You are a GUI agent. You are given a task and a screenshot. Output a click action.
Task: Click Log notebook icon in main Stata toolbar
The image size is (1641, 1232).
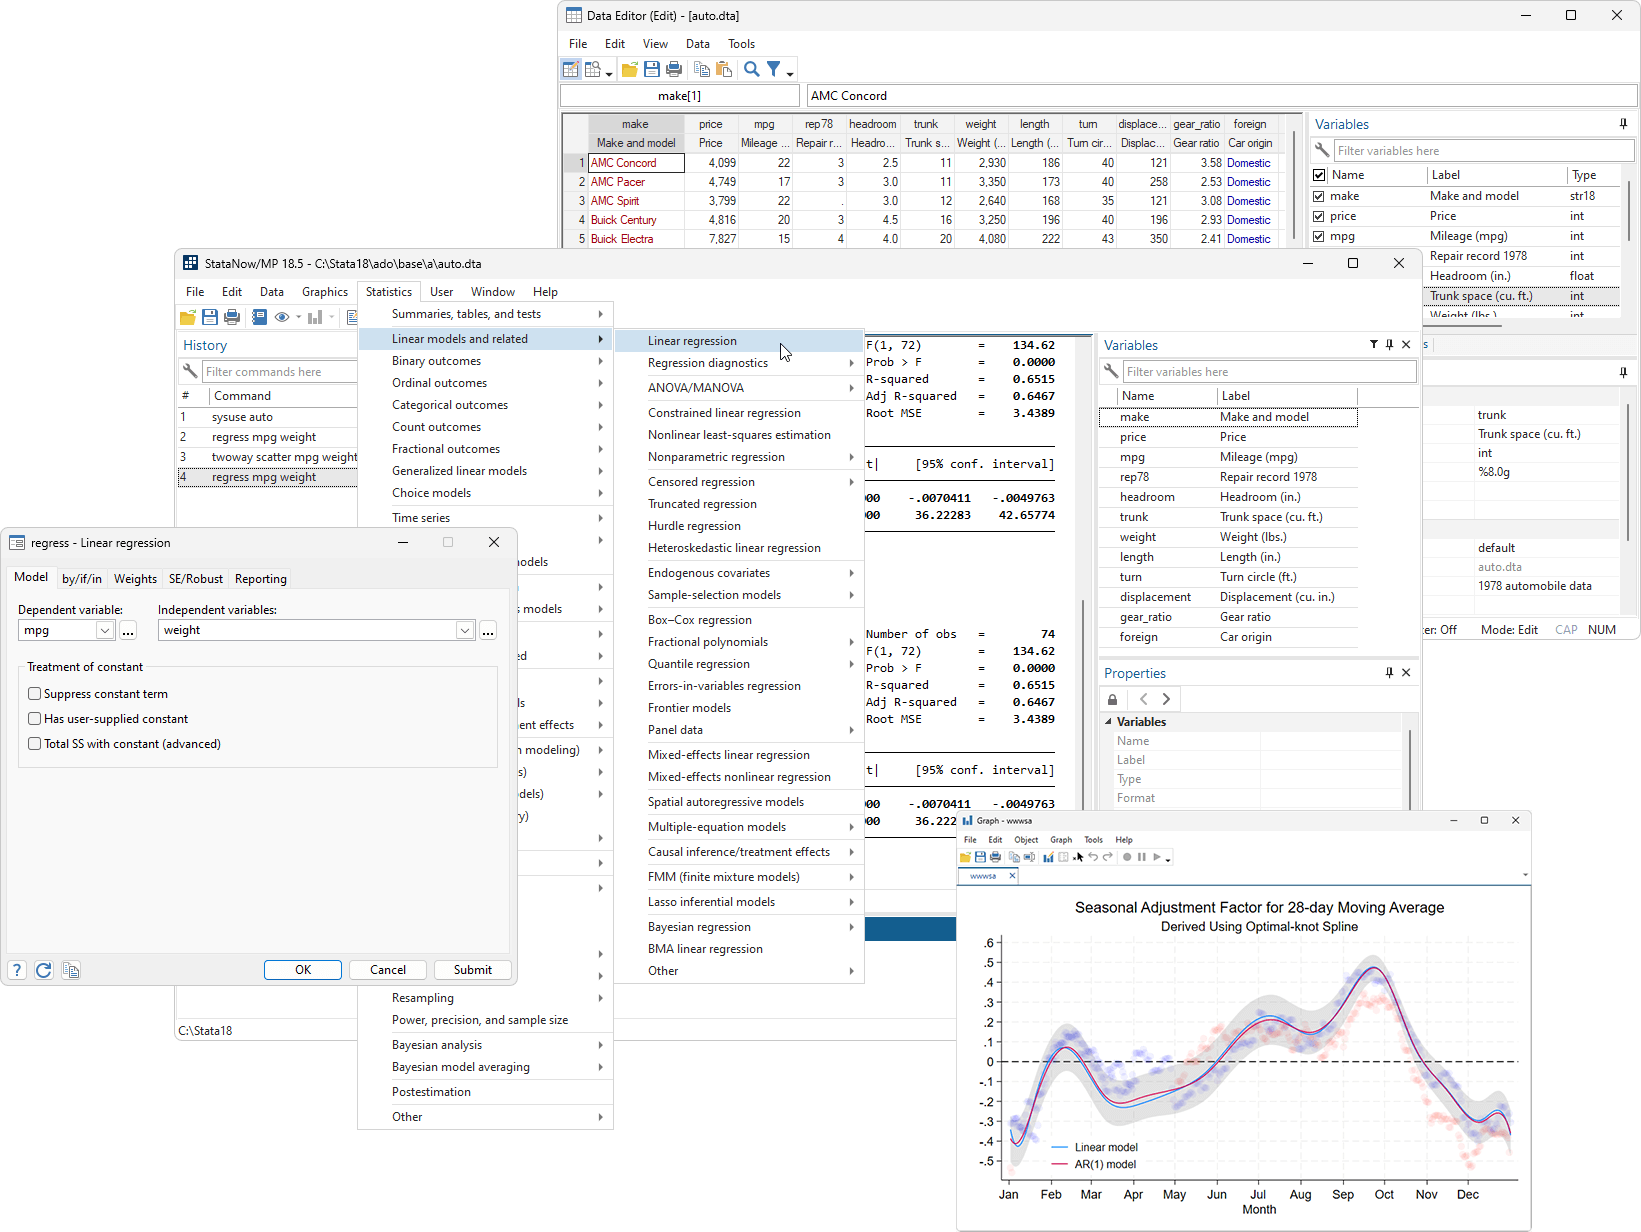(259, 317)
